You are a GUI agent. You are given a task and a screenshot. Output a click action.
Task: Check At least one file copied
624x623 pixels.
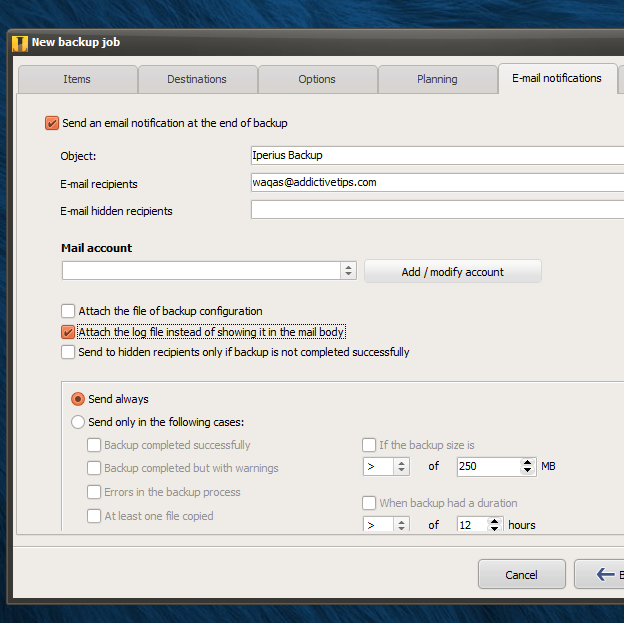tap(94, 516)
